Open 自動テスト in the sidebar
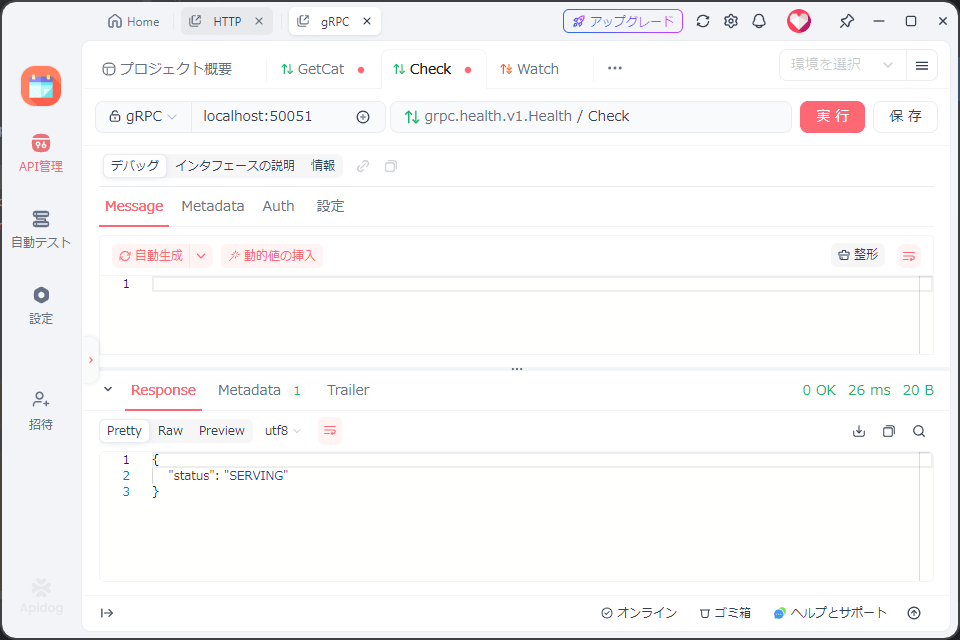Screen dimensions: 960x640 40,229
